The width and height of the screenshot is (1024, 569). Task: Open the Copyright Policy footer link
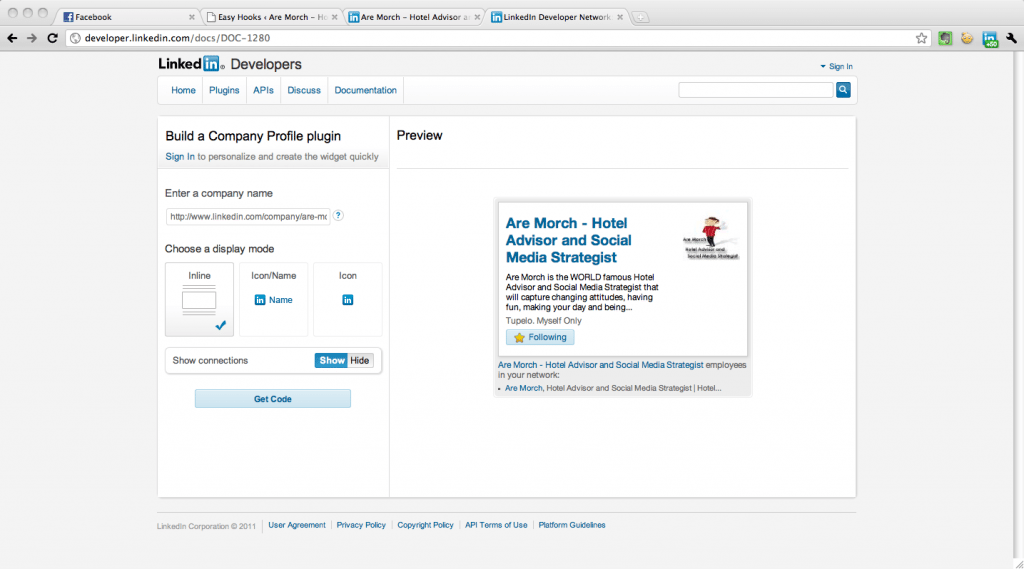point(425,525)
